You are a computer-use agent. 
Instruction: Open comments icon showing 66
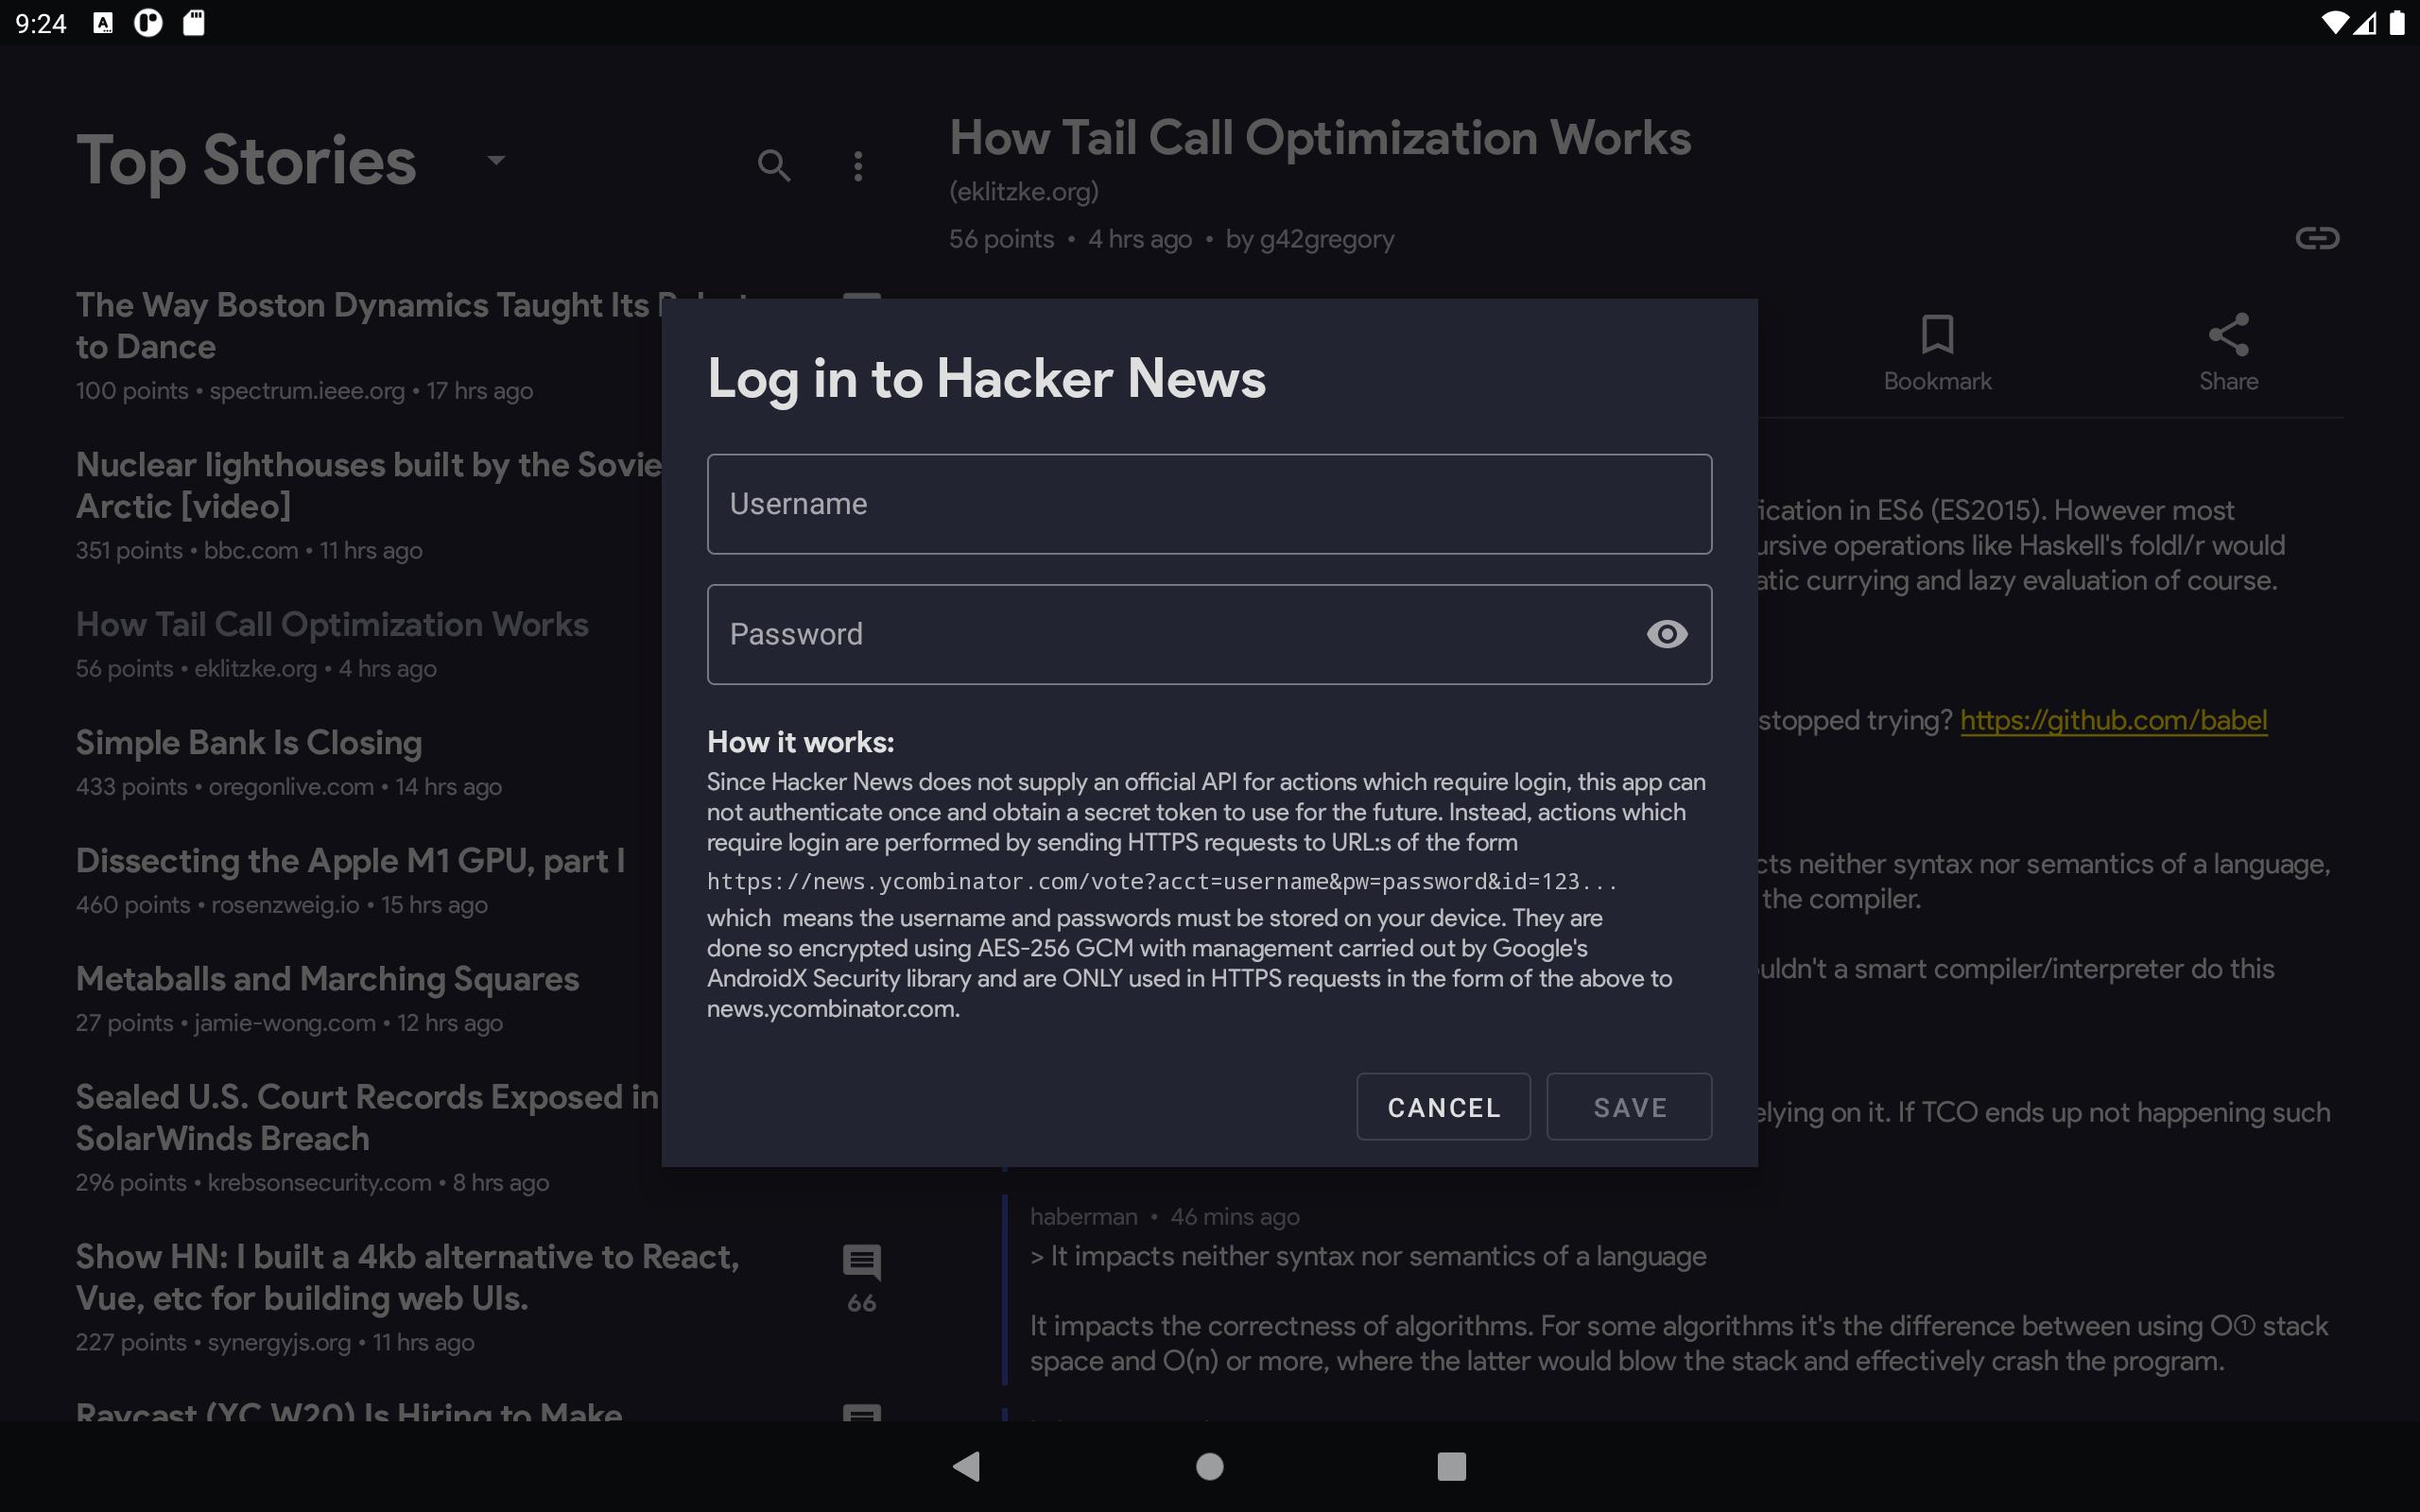click(x=861, y=1278)
